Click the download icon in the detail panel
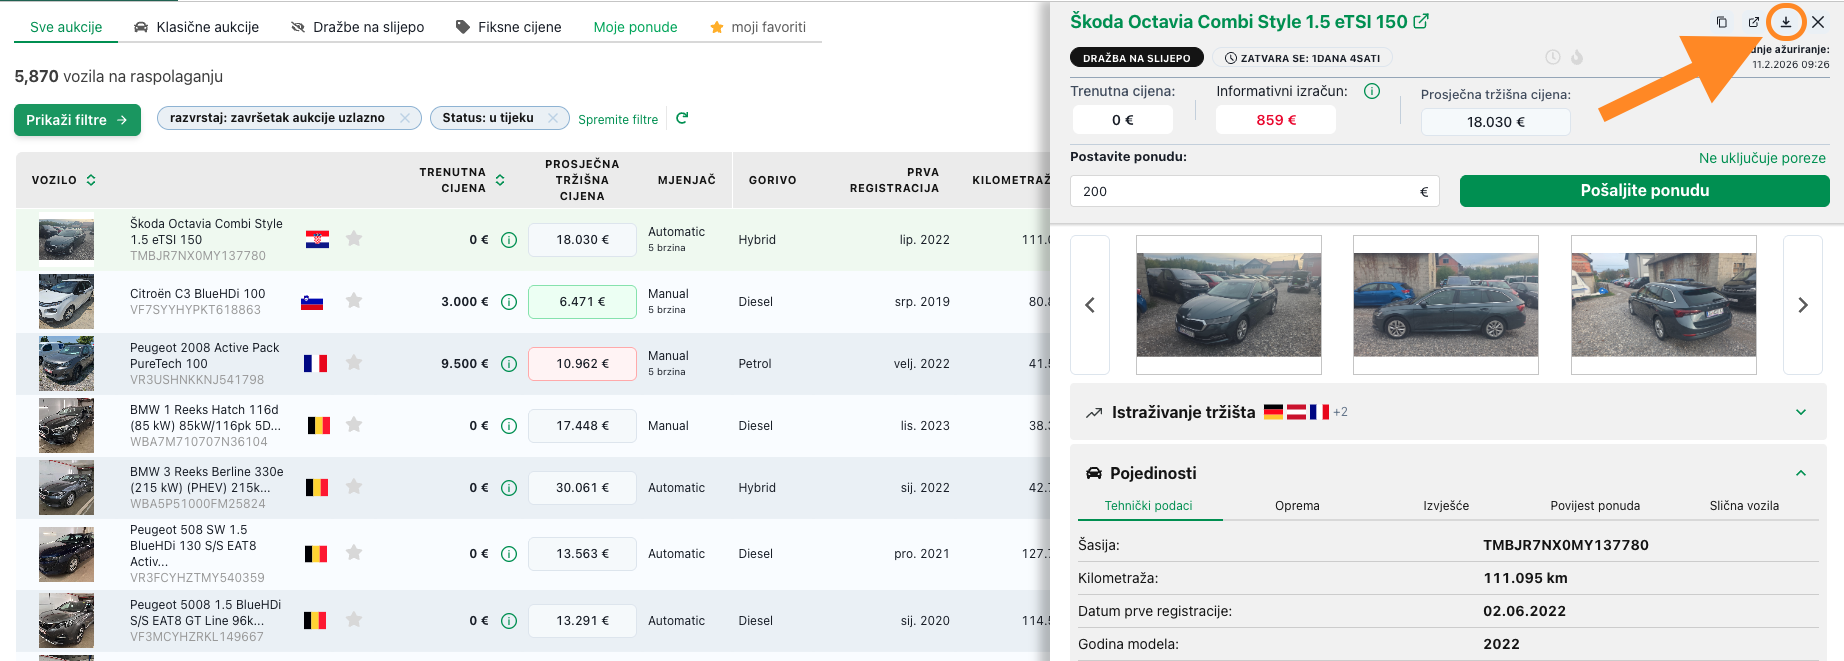This screenshot has height=661, width=1844. pyautogui.click(x=1785, y=22)
